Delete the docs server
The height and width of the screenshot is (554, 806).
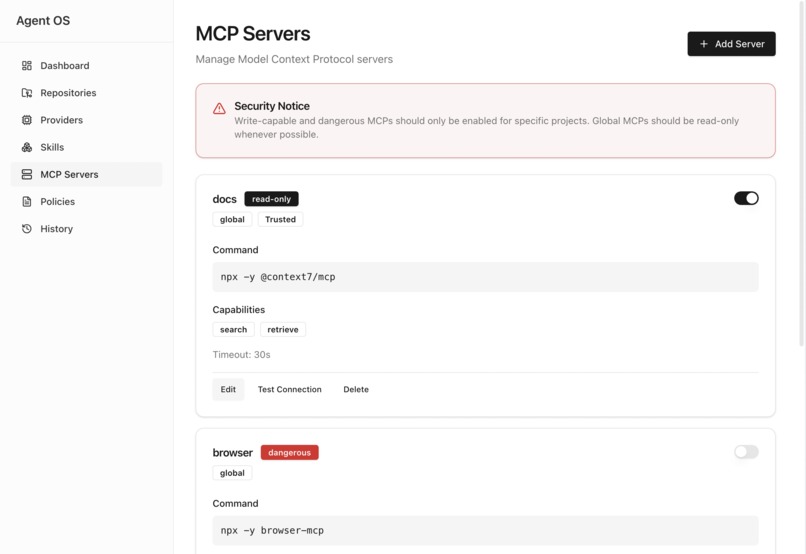coord(356,390)
